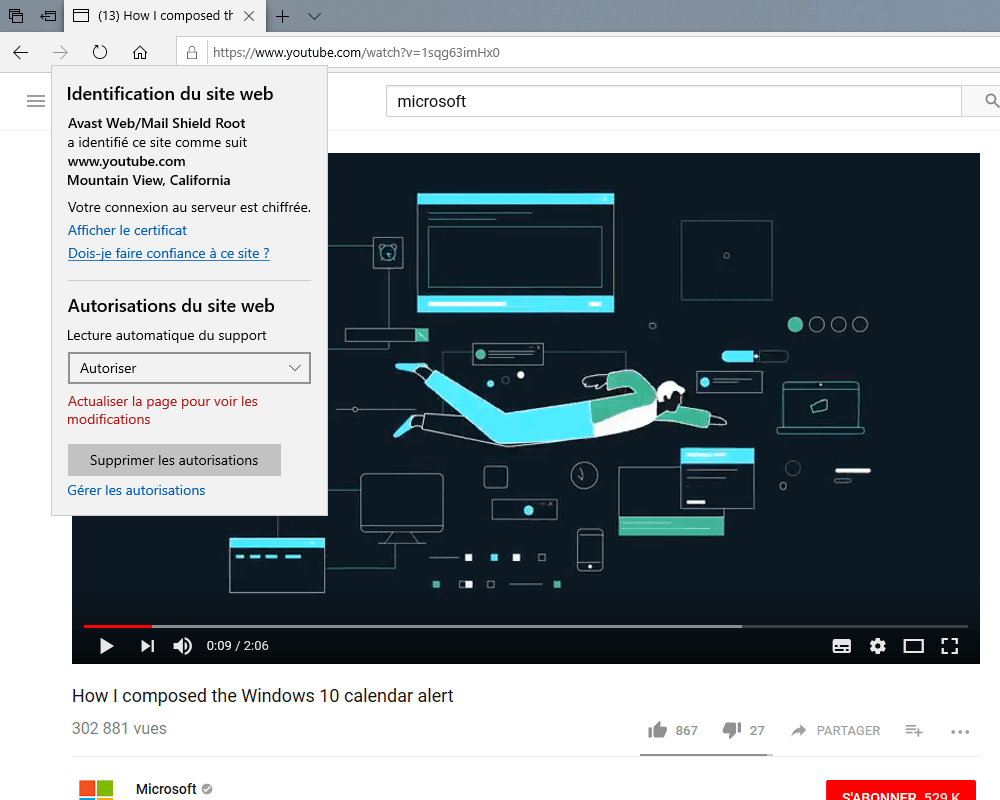
Task: Open video settings gear
Action: point(878,646)
